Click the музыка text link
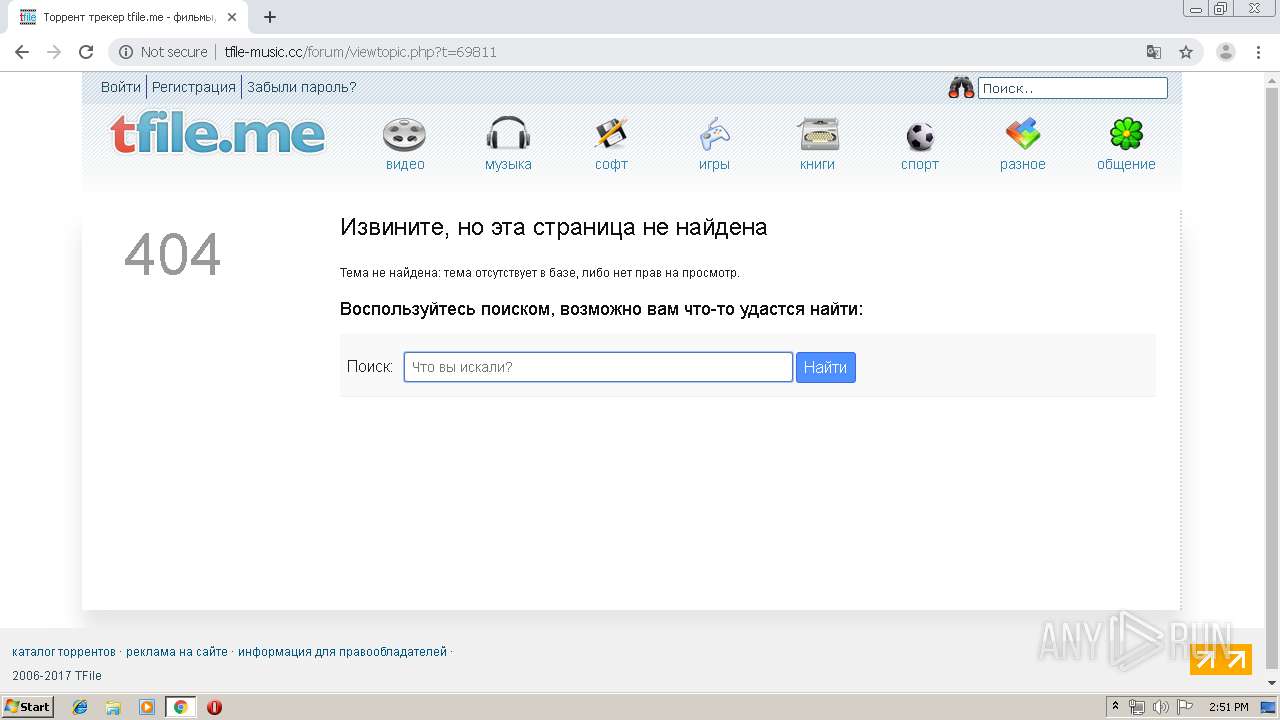 pos(508,165)
